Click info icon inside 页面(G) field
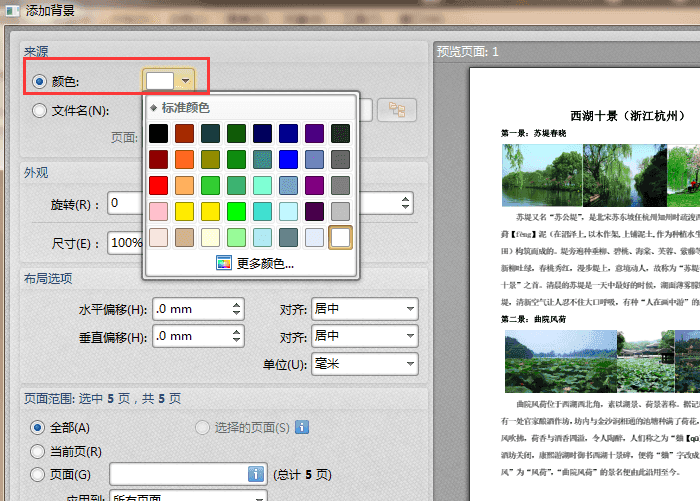700x501 pixels. pyautogui.click(x=255, y=474)
